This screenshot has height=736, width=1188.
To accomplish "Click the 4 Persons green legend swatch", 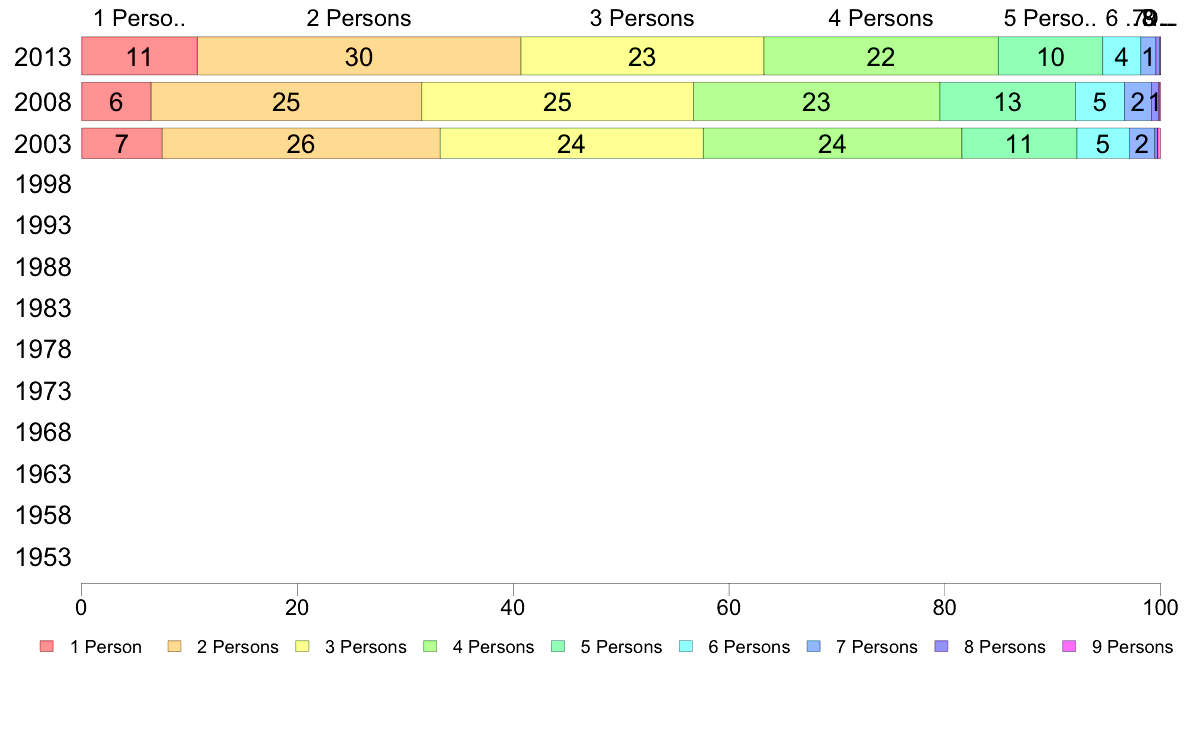I will point(430,647).
